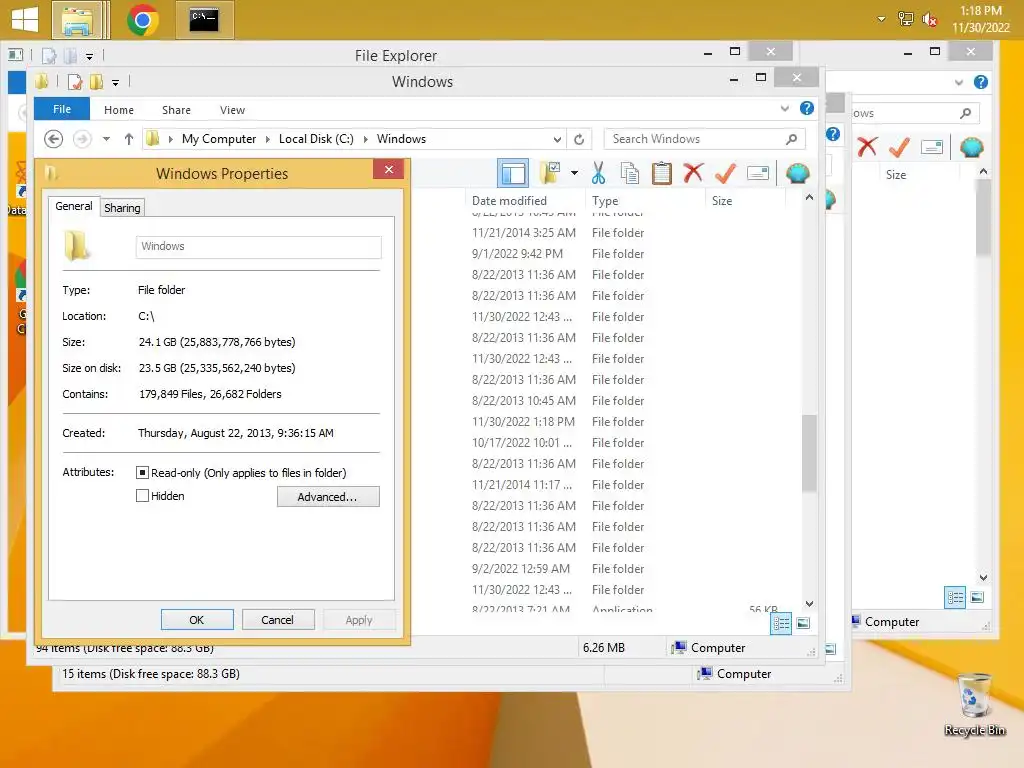Toggle the Read-only attribute checkbox

142,472
